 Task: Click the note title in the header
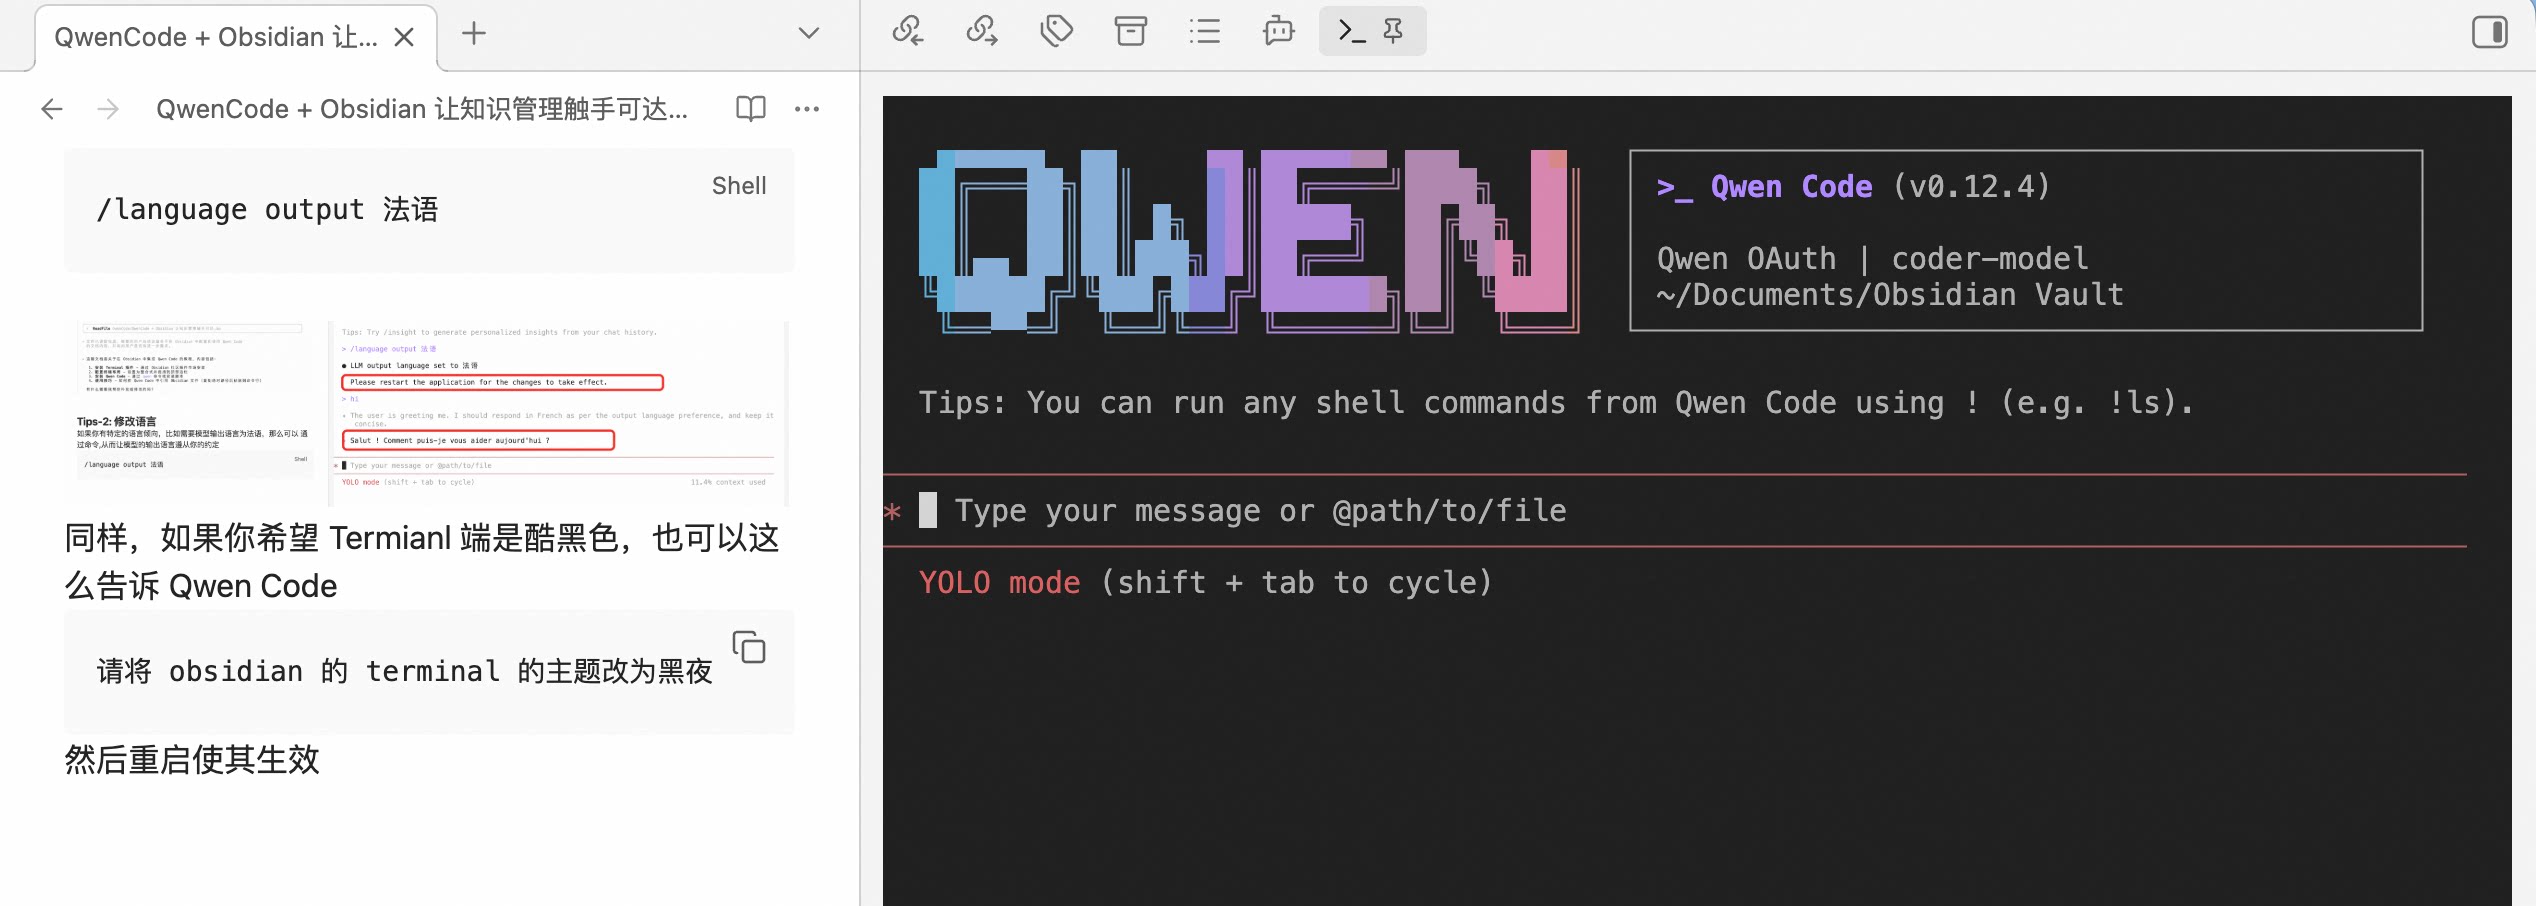coord(422,109)
